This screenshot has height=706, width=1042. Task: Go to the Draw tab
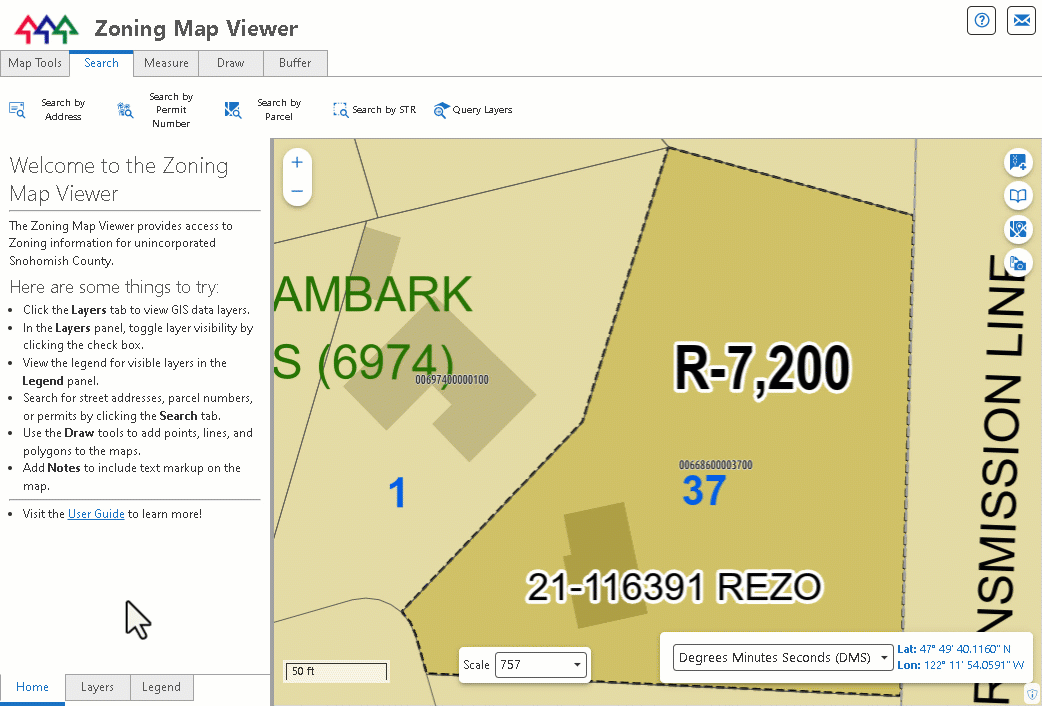tap(231, 63)
